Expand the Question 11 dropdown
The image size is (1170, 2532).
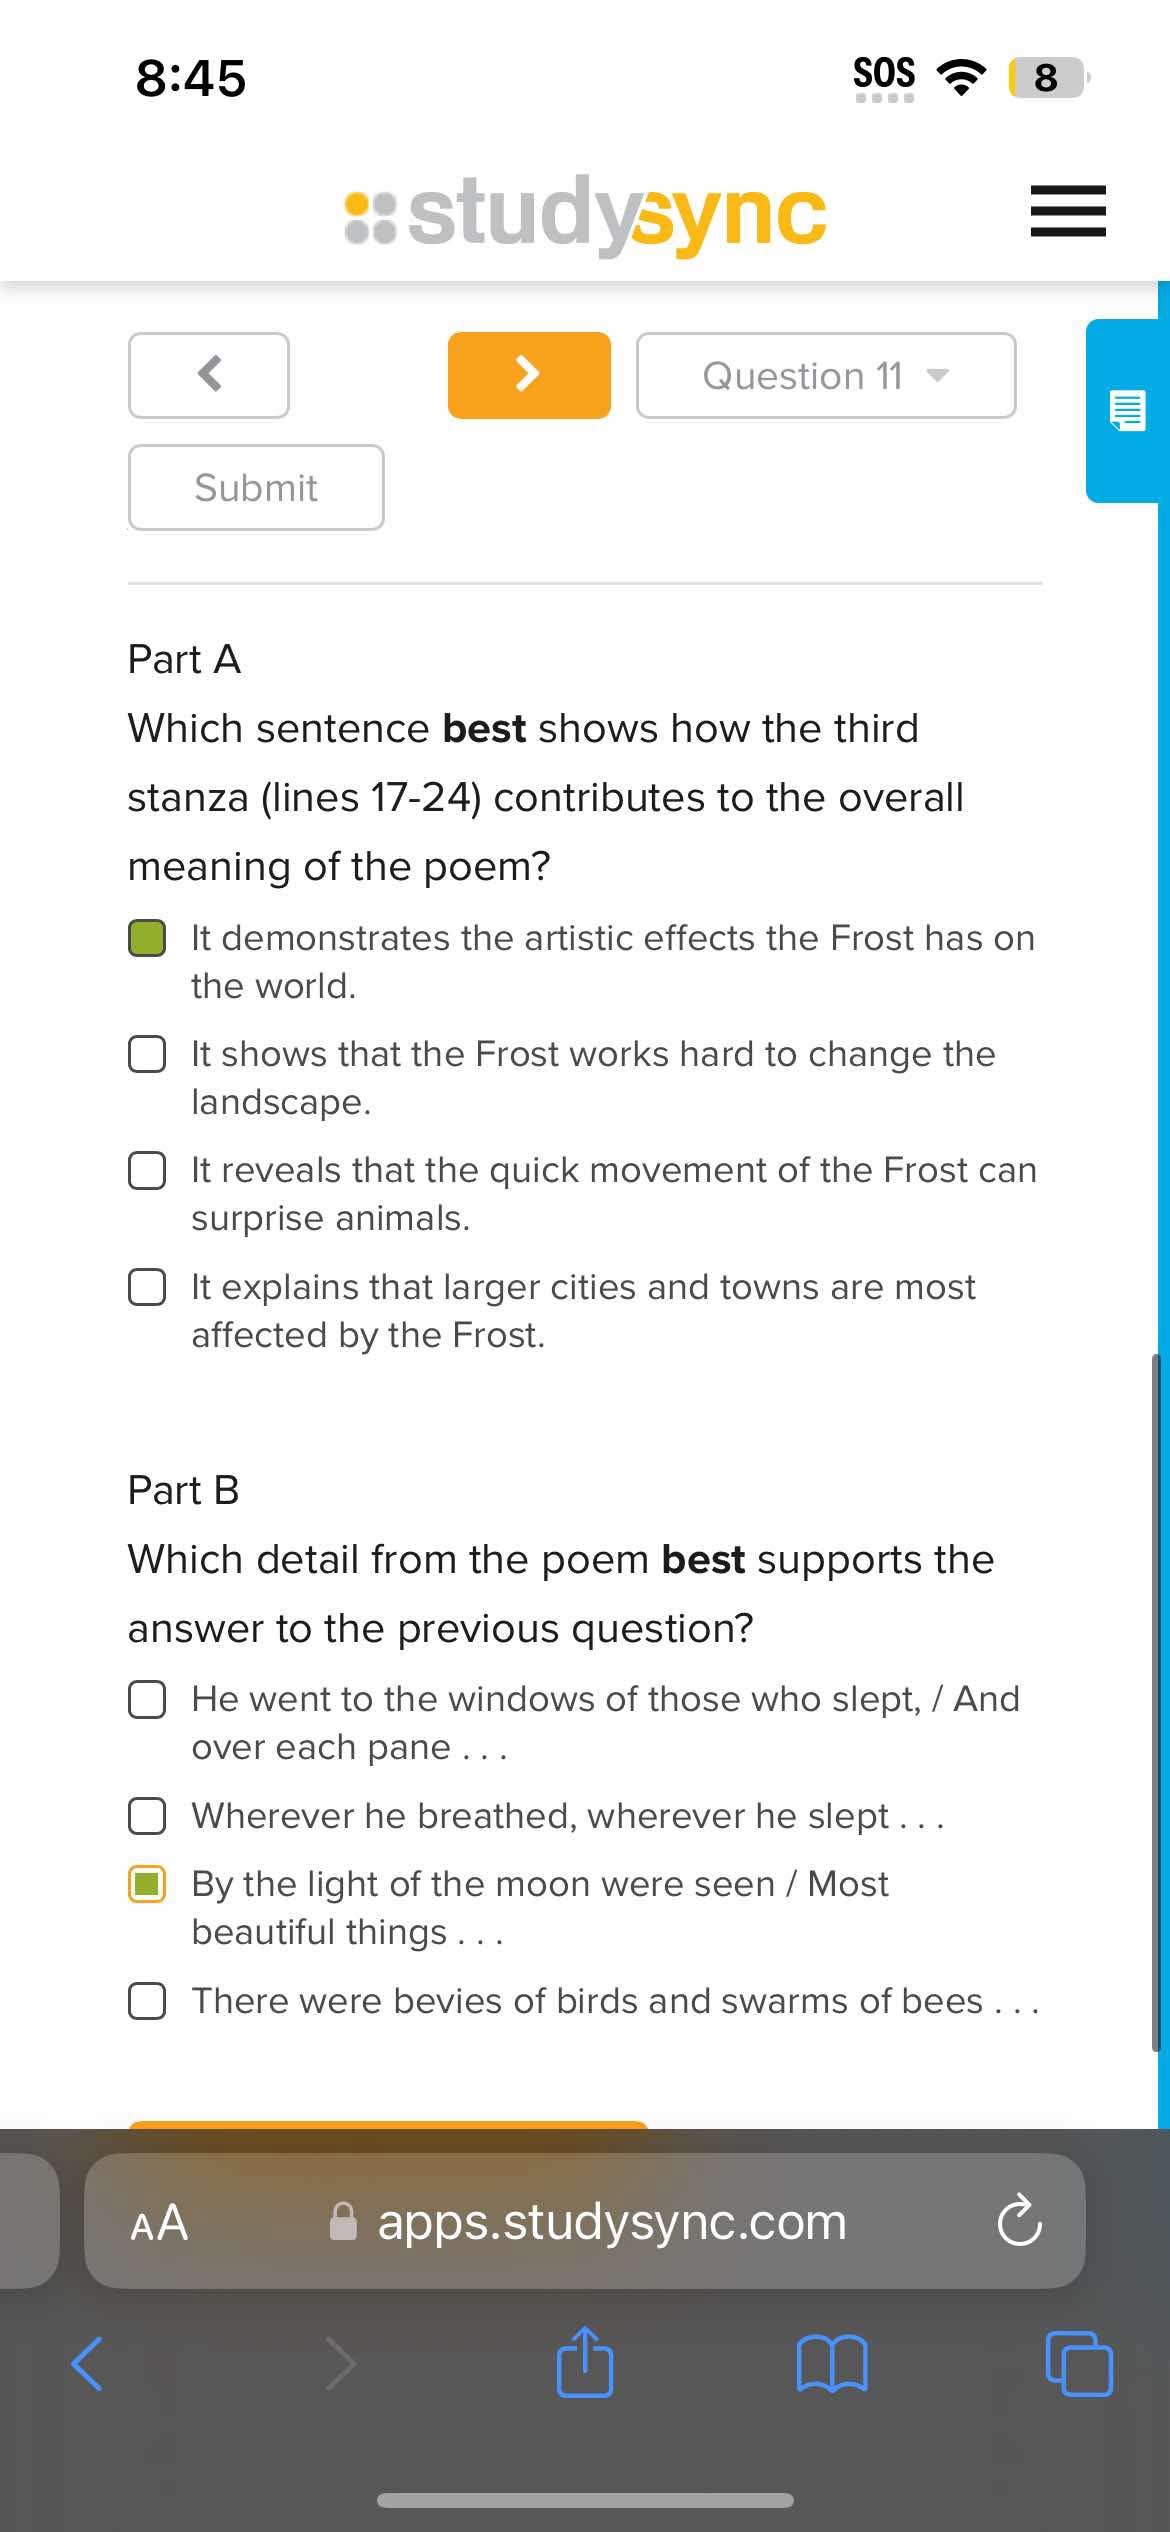(x=826, y=376)
